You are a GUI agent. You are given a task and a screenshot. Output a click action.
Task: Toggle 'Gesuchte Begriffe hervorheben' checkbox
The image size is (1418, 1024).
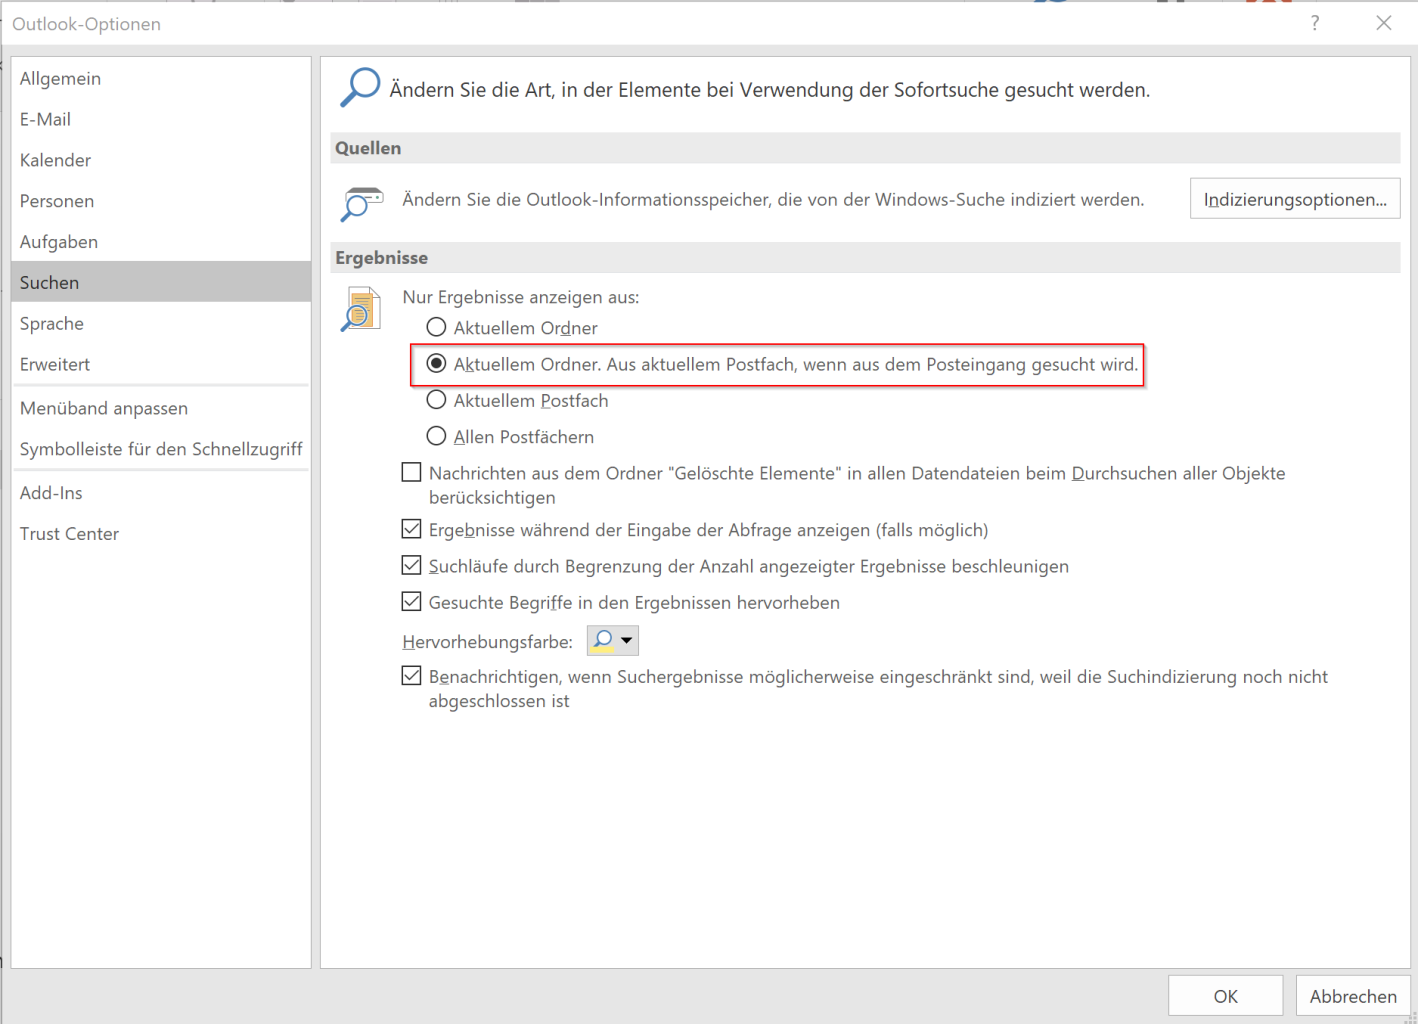point(411,602)
